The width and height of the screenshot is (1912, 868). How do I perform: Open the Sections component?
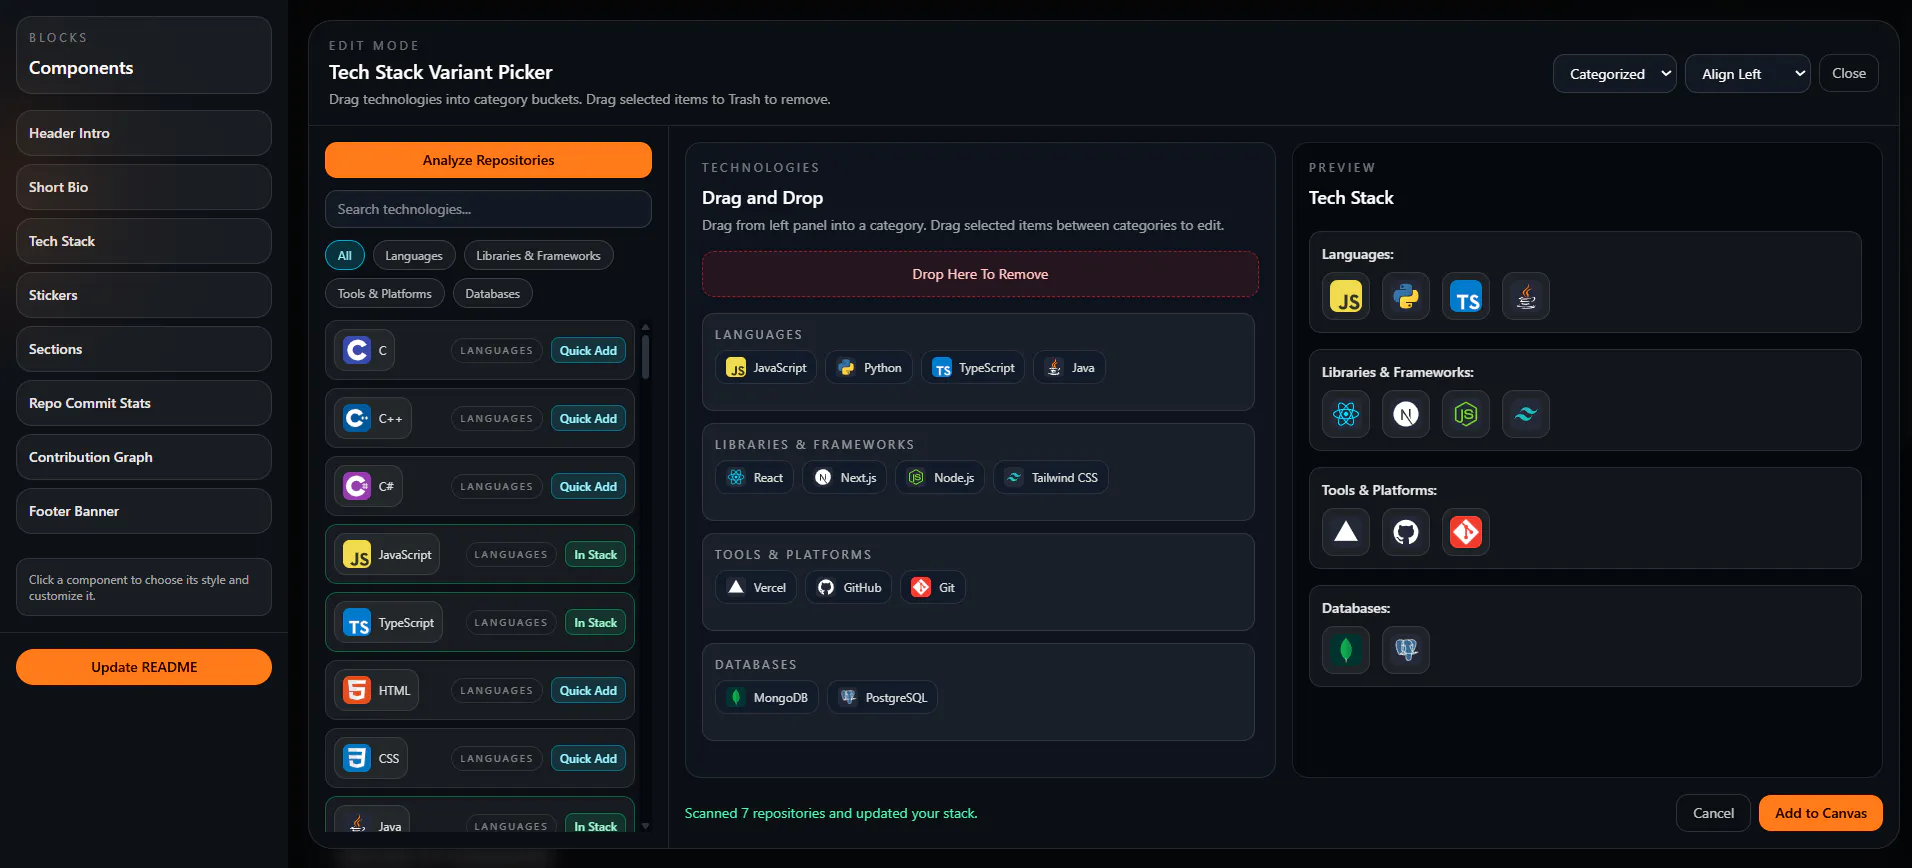(x=144, y=349)
